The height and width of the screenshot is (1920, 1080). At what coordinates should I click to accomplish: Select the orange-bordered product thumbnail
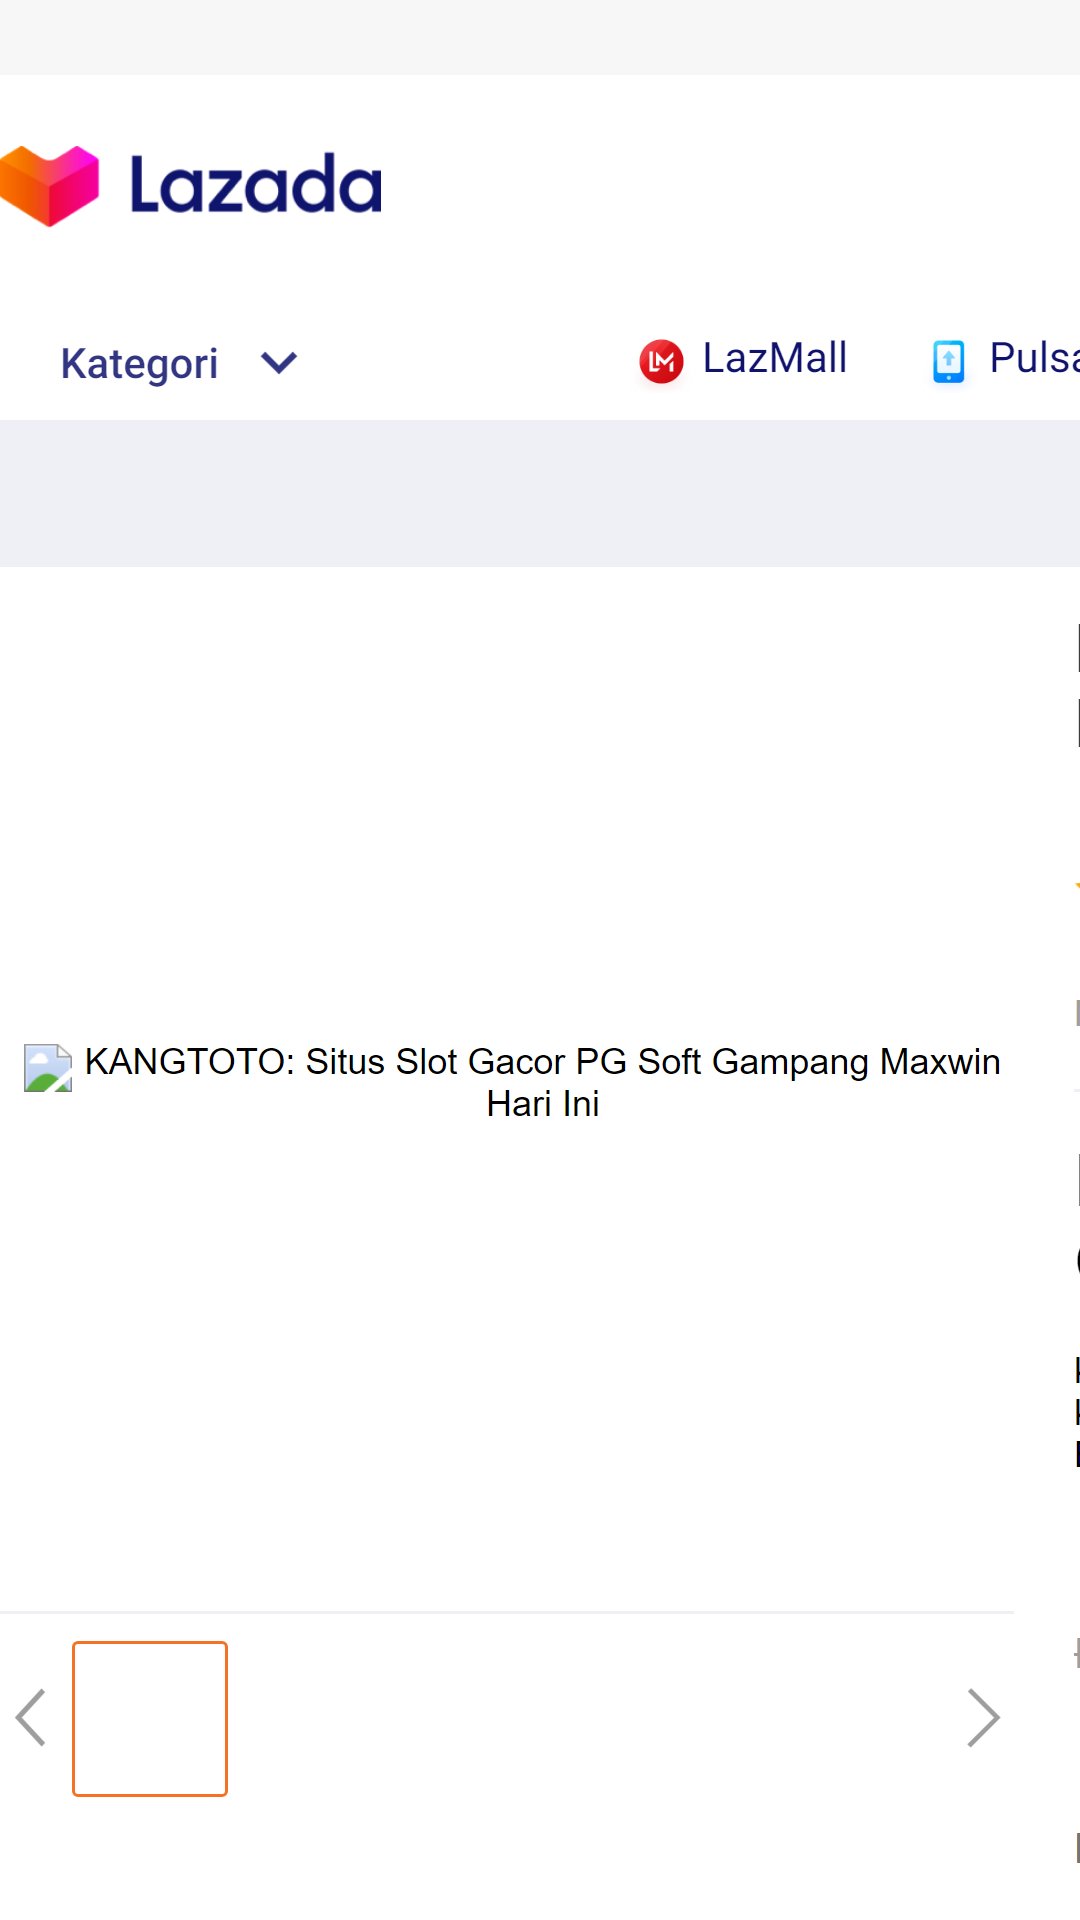(150, 1718)
